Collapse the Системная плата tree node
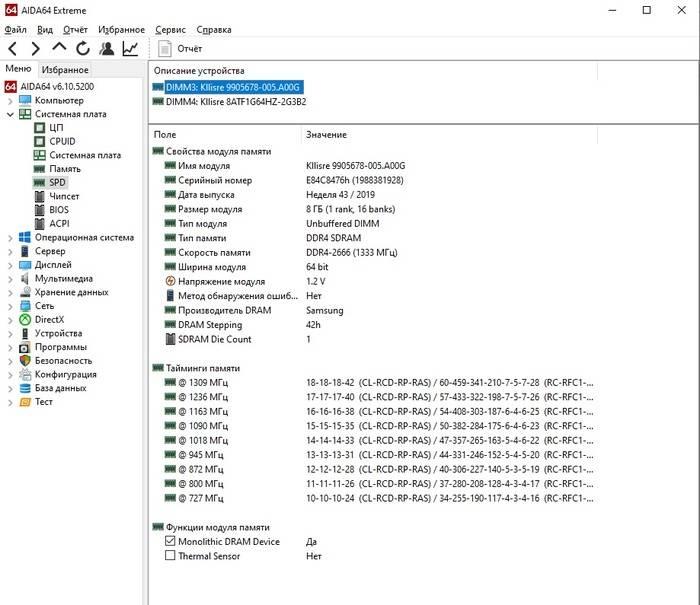The image size is (700, 605). coord(10,114)
